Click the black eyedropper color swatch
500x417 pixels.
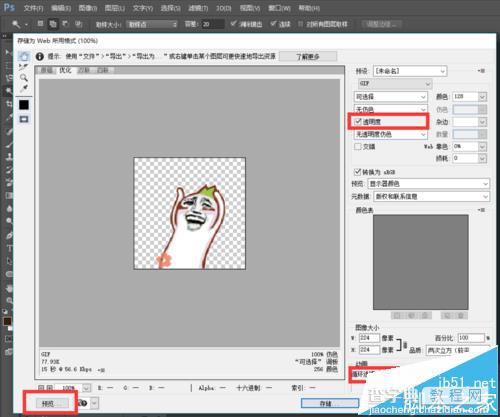24,105
